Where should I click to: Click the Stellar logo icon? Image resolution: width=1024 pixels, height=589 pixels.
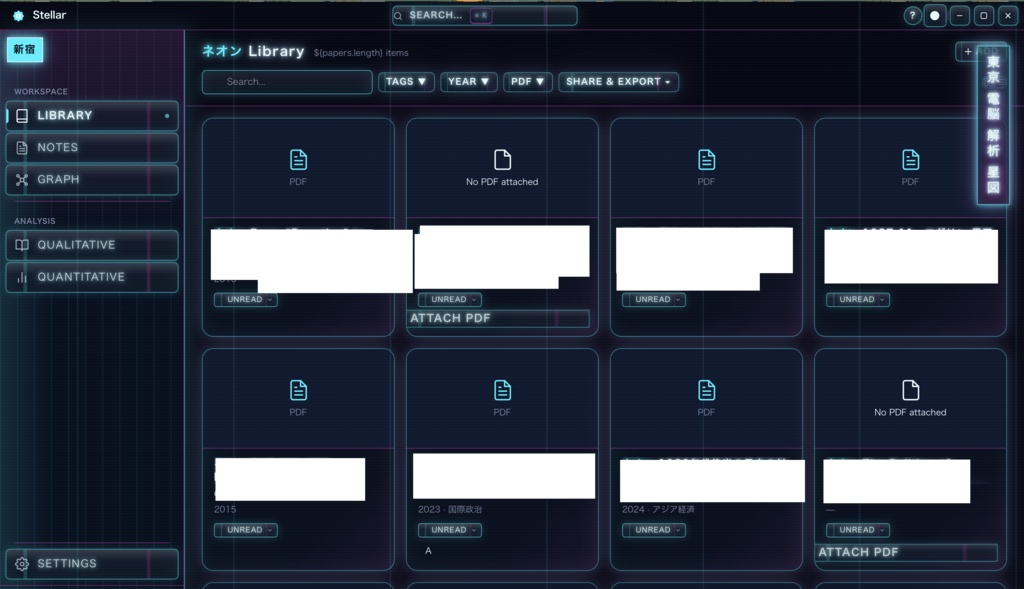[18, 16]
